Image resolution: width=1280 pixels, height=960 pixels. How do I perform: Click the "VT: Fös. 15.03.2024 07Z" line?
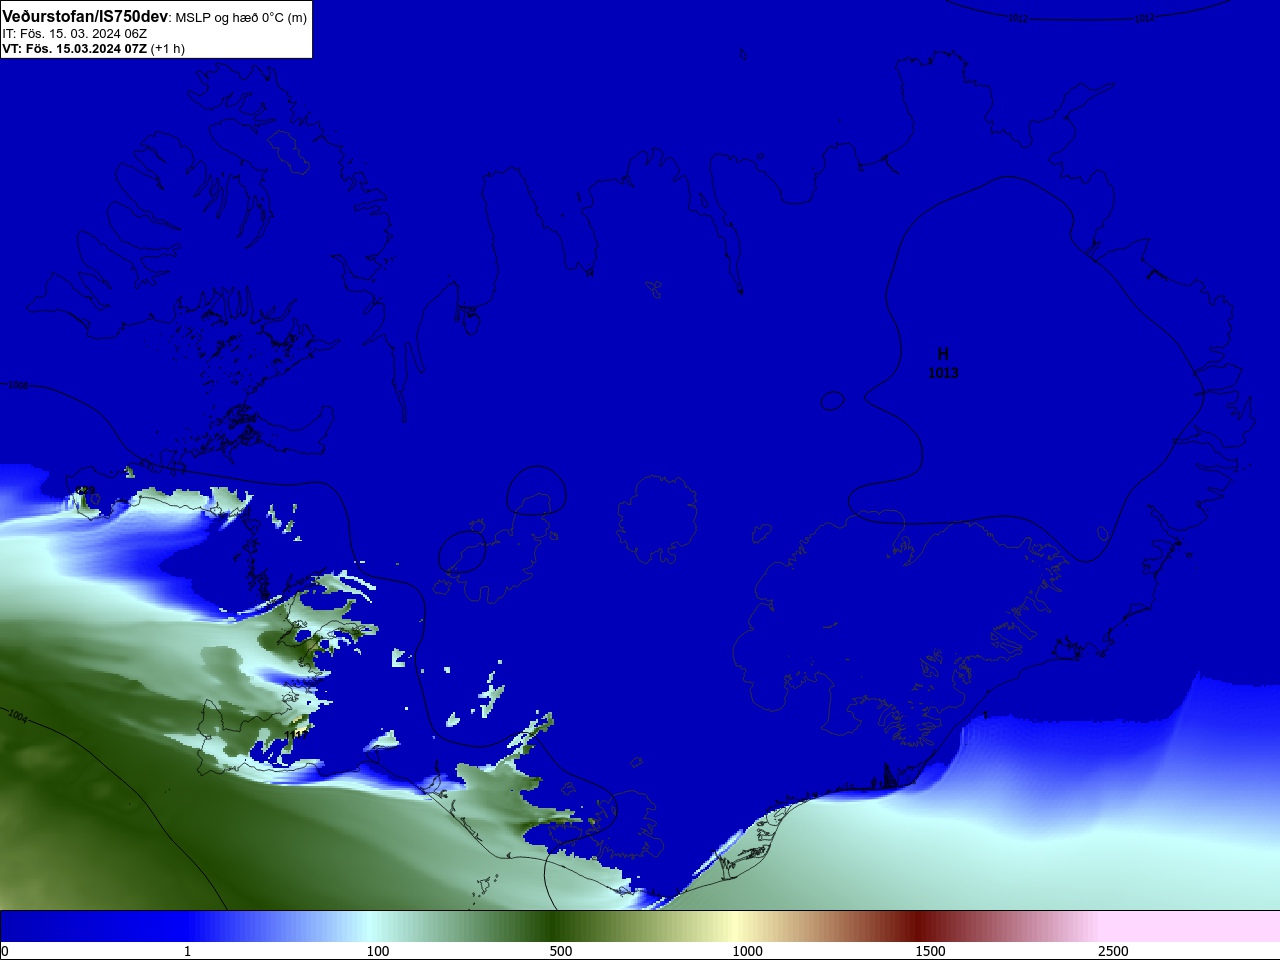pos(74,48)
